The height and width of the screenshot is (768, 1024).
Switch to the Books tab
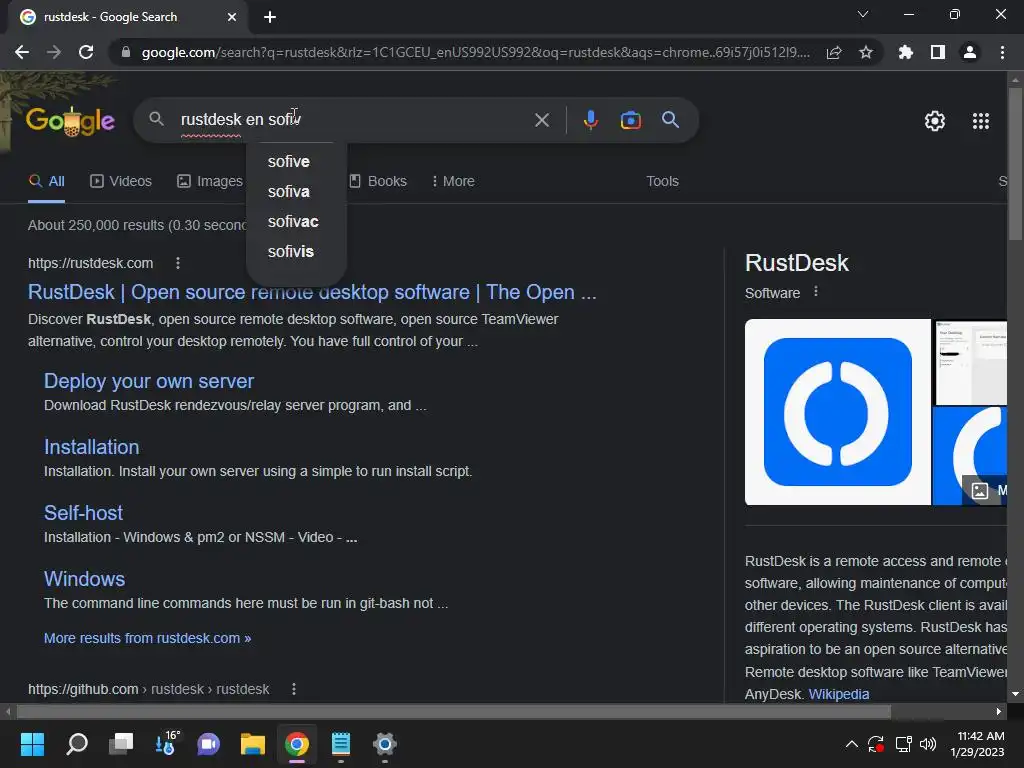[378, 181]
